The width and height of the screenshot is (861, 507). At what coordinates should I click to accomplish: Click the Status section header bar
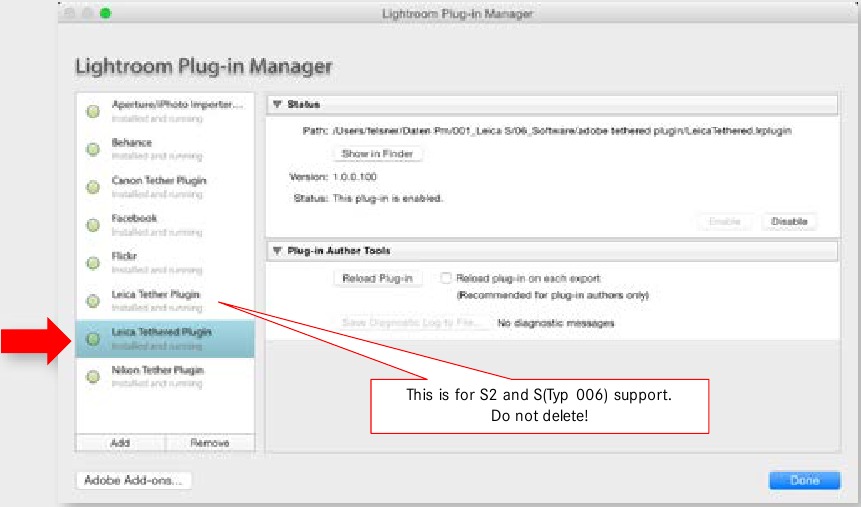click(552, 104)
